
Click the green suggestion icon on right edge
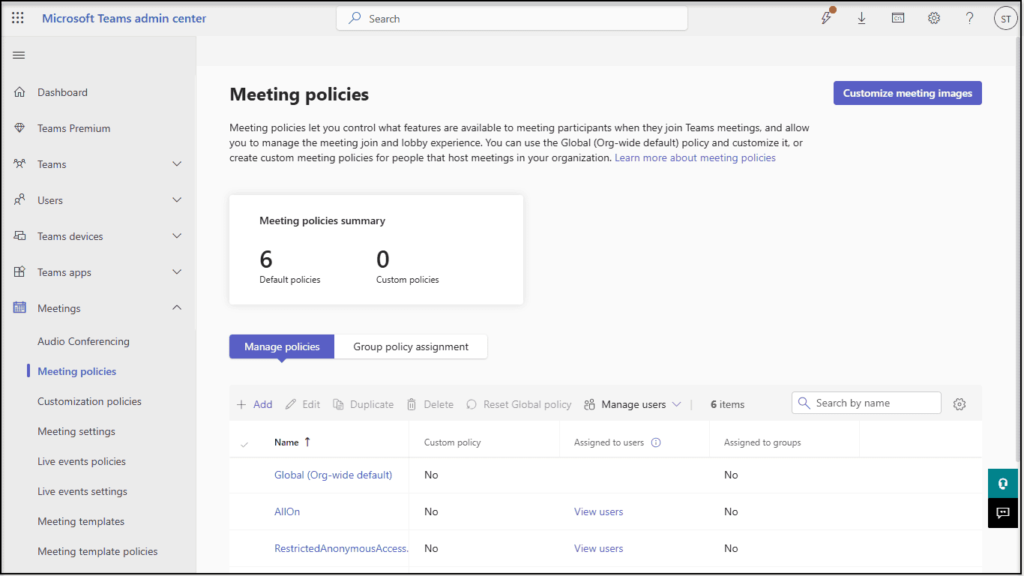pos(1002,483)
